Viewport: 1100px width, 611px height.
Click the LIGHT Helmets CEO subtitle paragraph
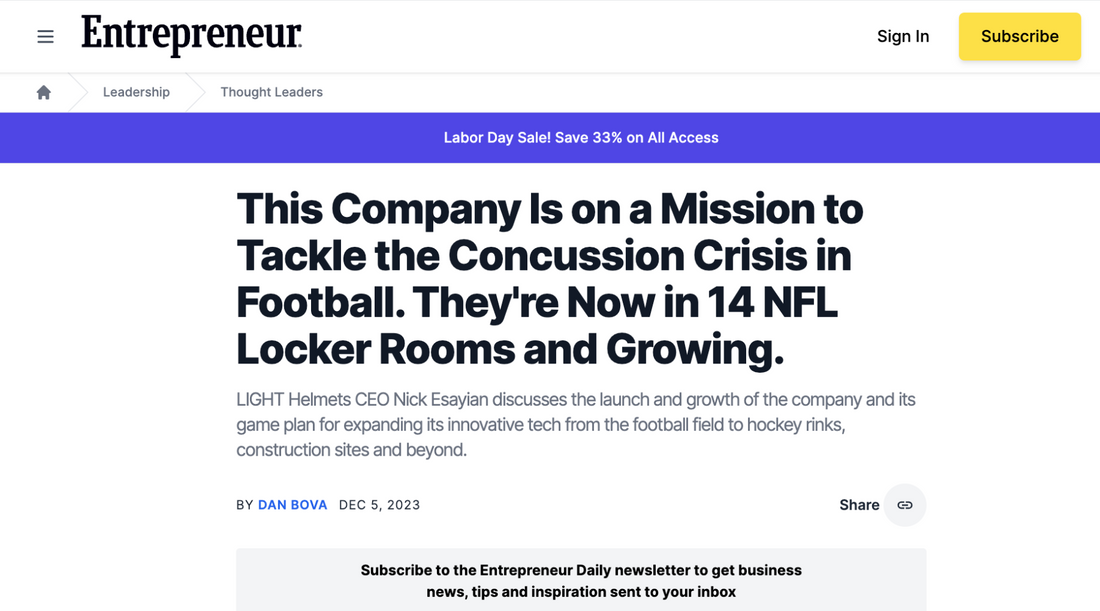(575, 425)
